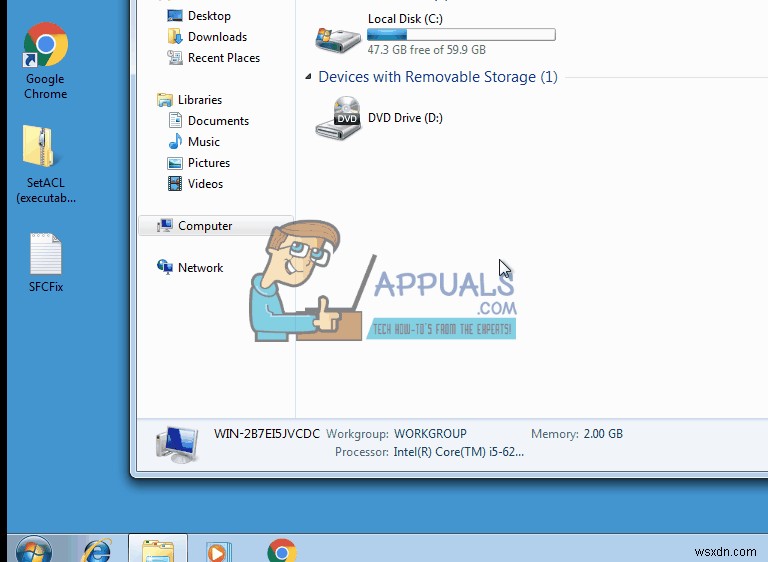This screenshot has height=562, width=768.
Task: Click the computer icon in details pane
Action: pyautogui.click(x=177, y=444)
